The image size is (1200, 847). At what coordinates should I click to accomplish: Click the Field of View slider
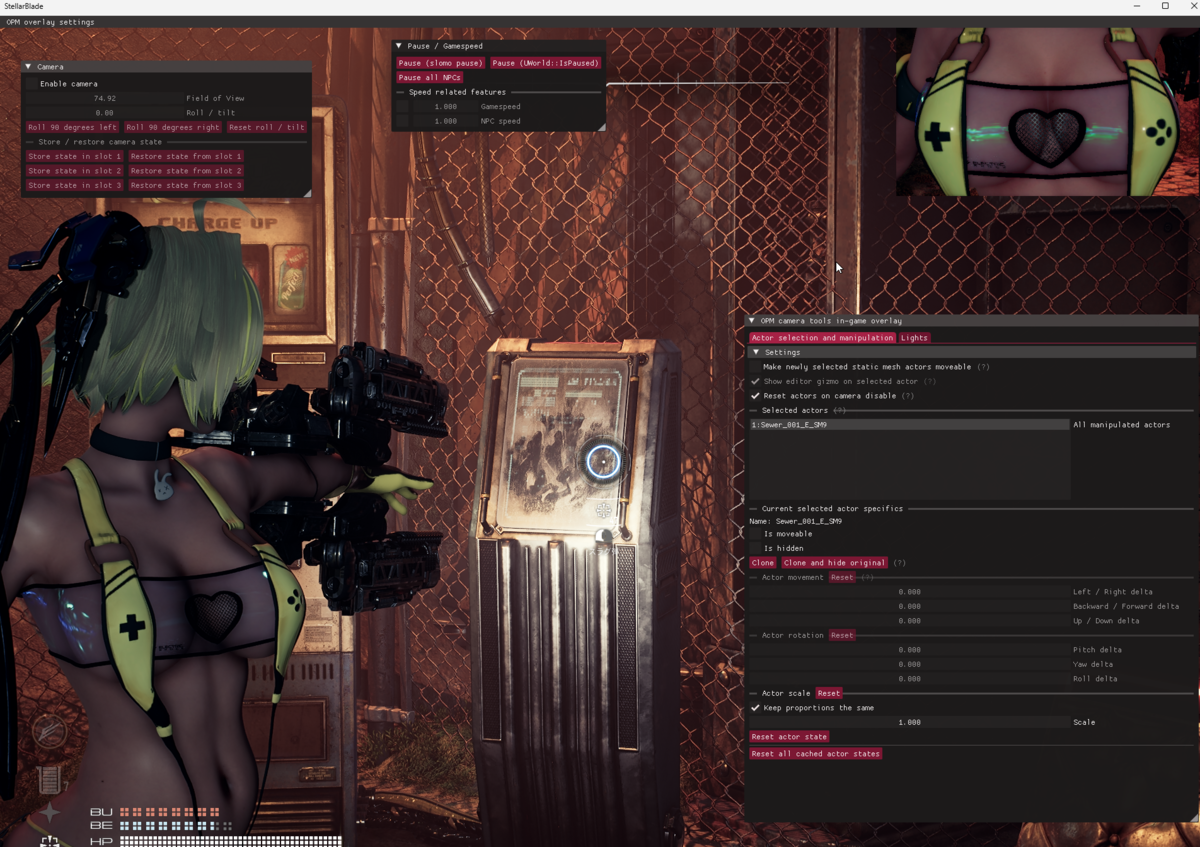coord(104,99)
